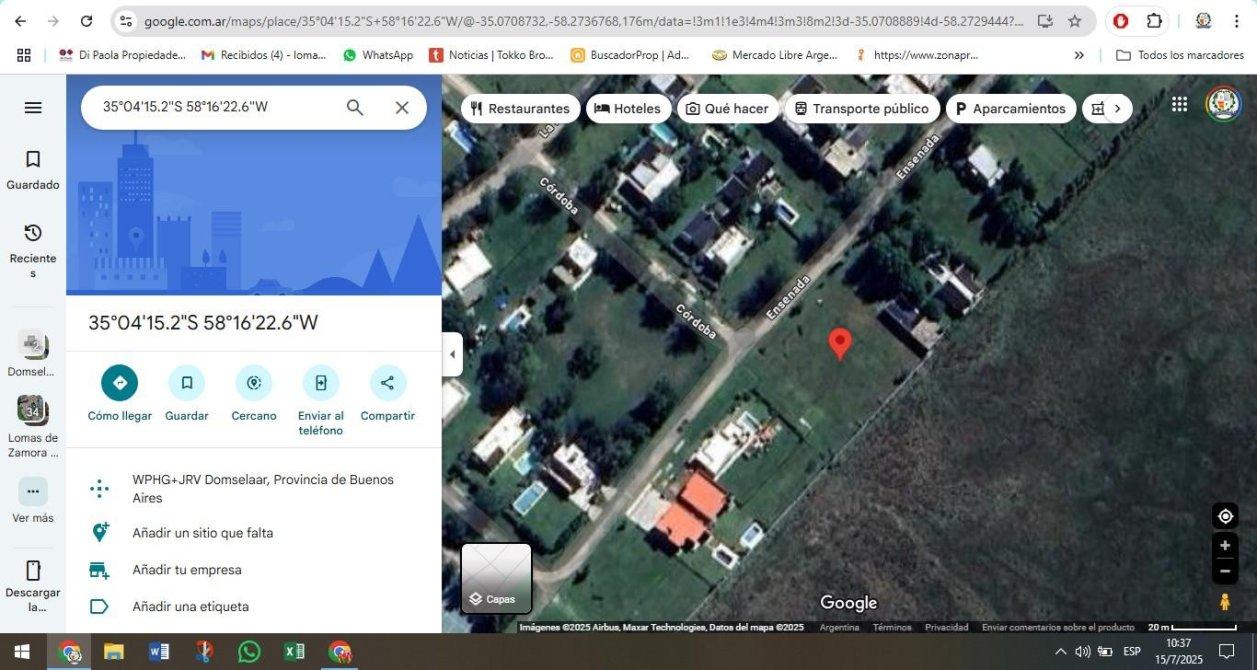The width and height of the screenshot is (1257, 670).
Task: Switch map layers with Capas thumbnail
Action: coord(496,578)
